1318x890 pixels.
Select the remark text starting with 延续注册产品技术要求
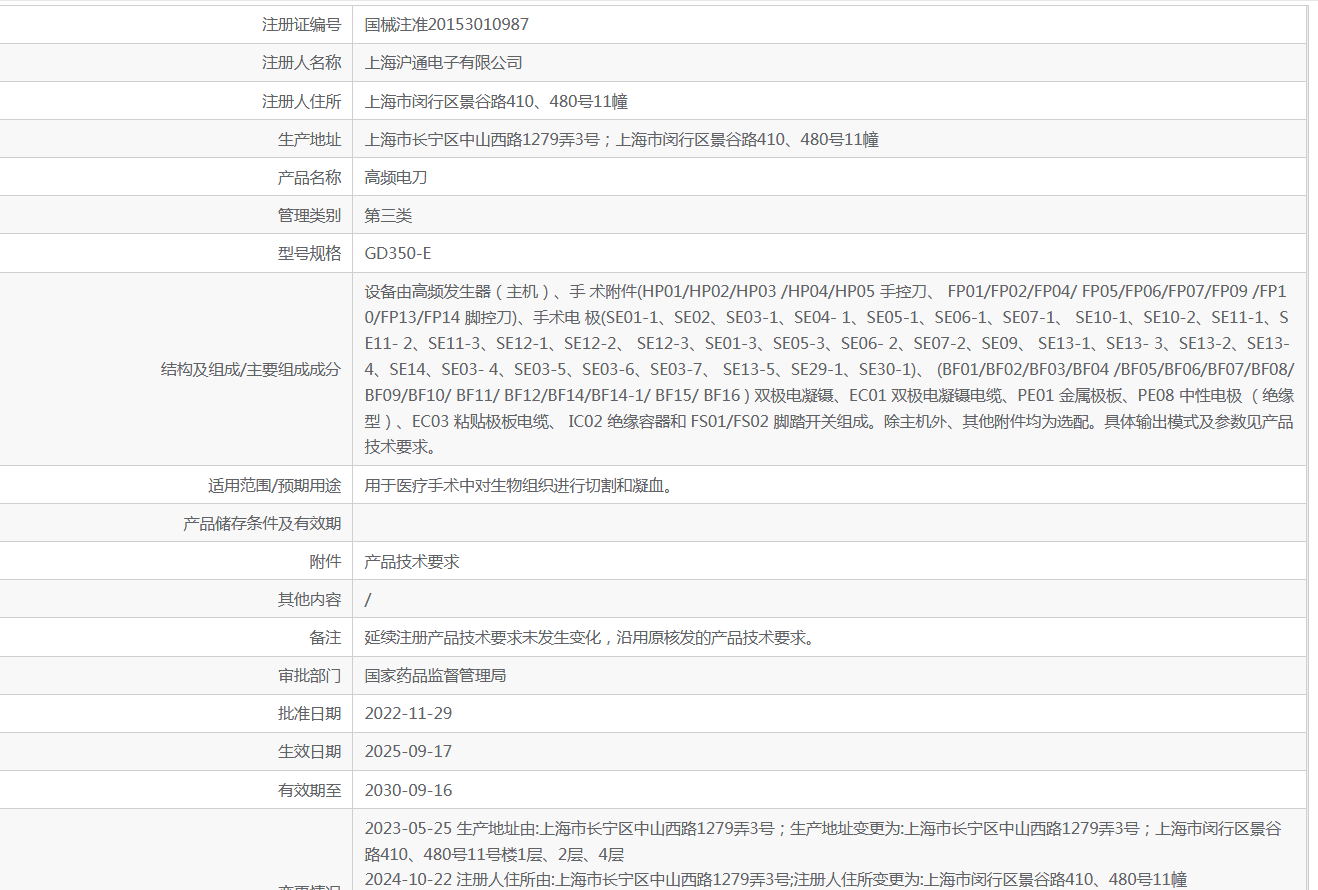pyautogui.click(x=590, y=637)
